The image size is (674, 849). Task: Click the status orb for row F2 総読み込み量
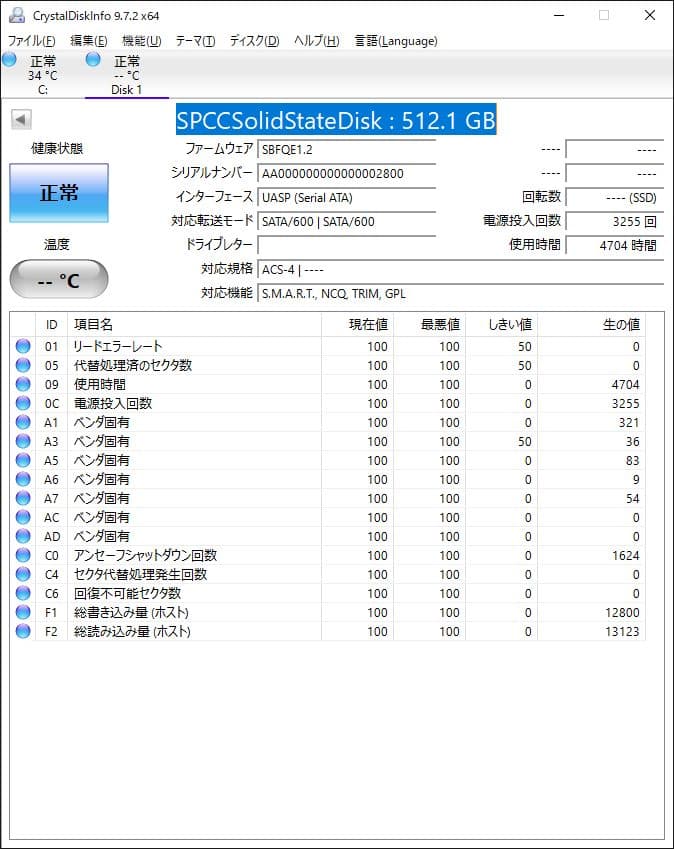point(23,631)
